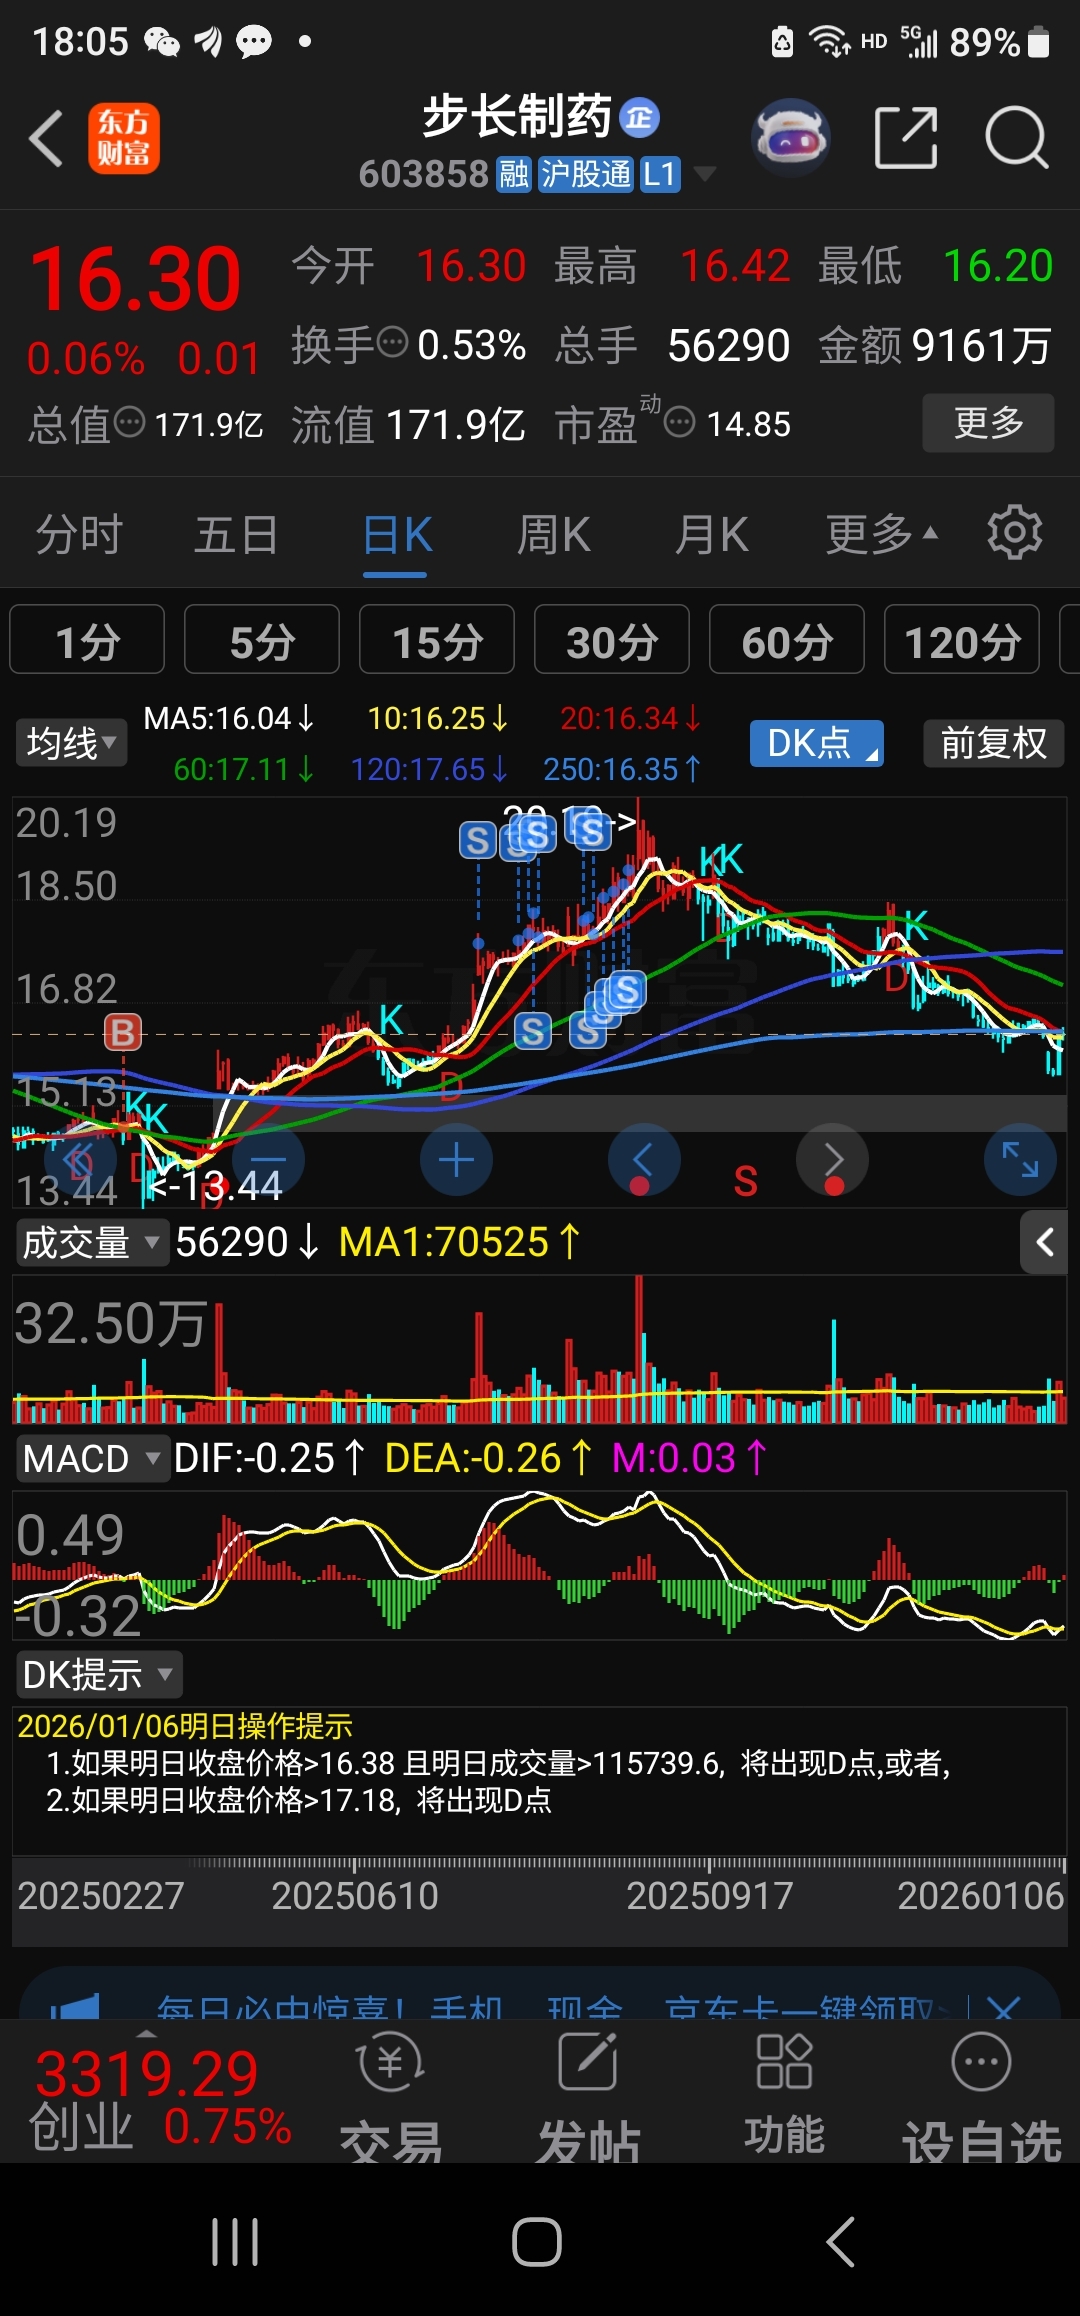Select the 60分 minute period

787,640
